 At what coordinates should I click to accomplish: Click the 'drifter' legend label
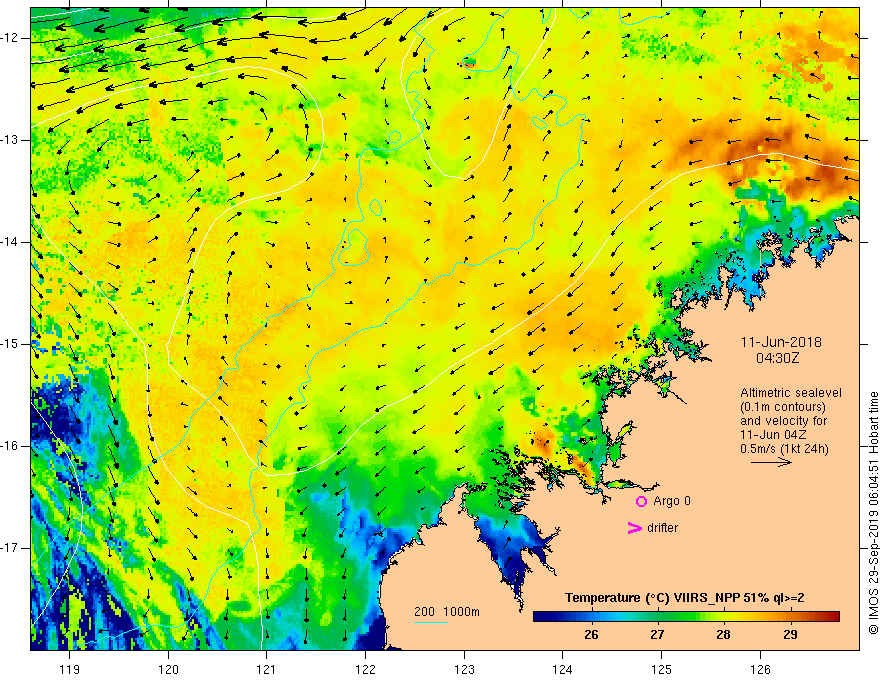tap(662, 528)
